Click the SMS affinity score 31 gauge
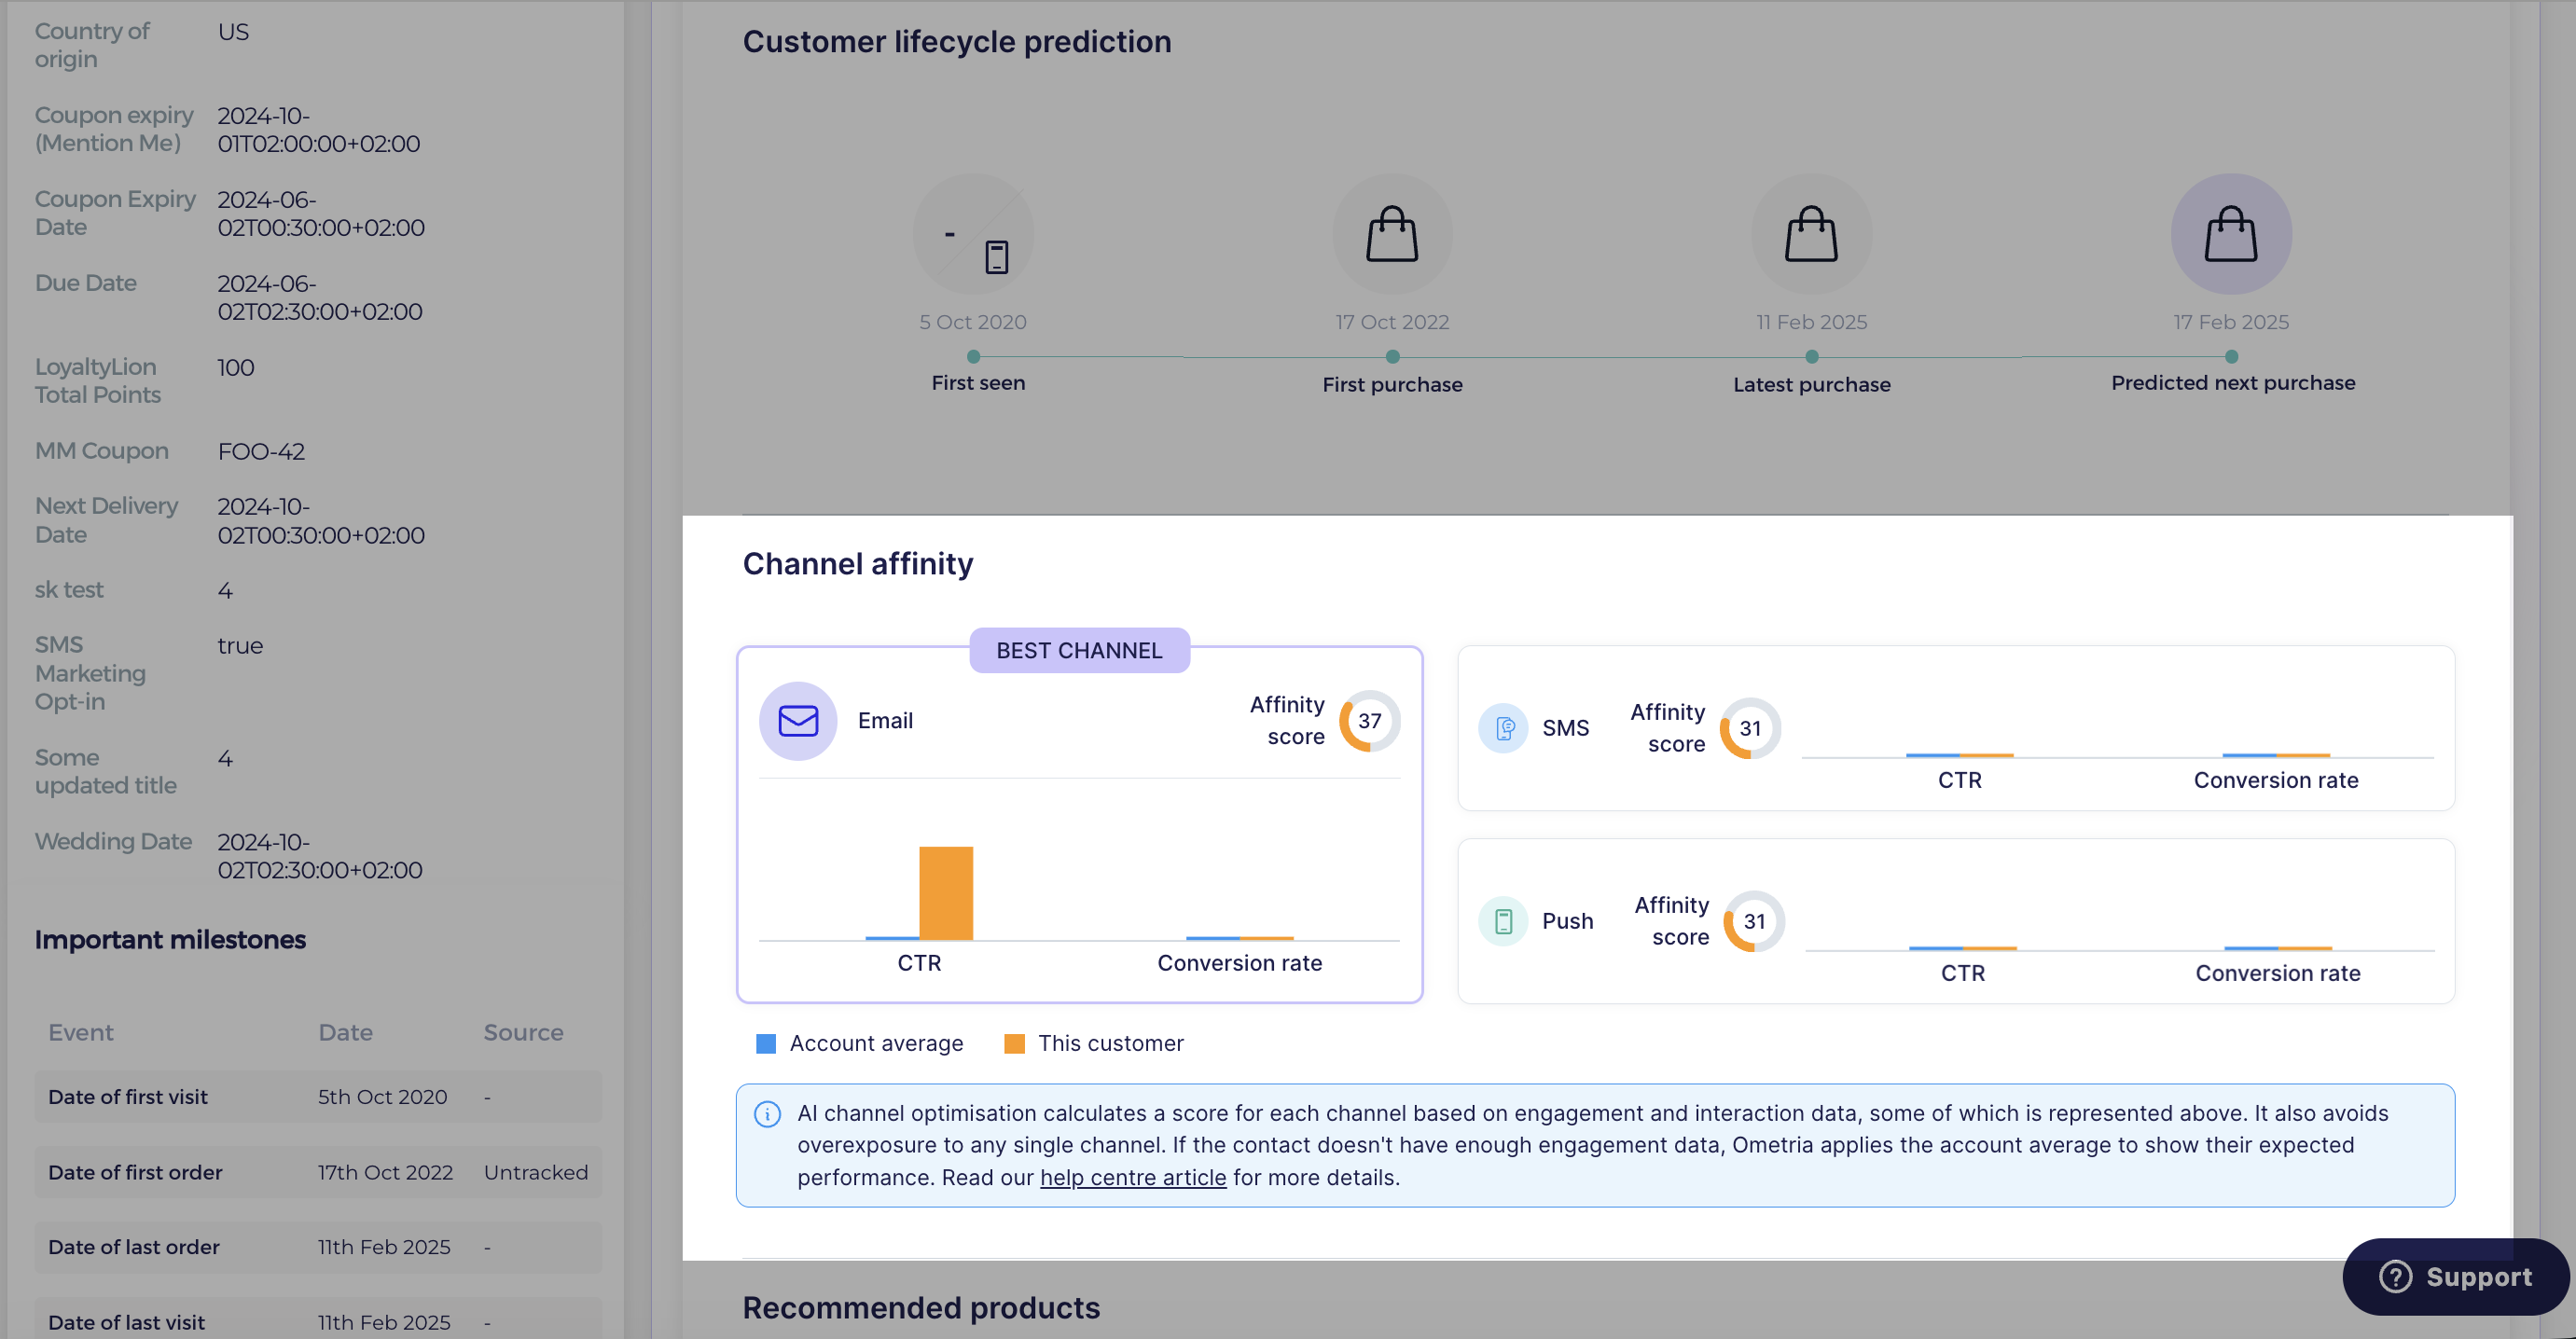 (1750, 728)
